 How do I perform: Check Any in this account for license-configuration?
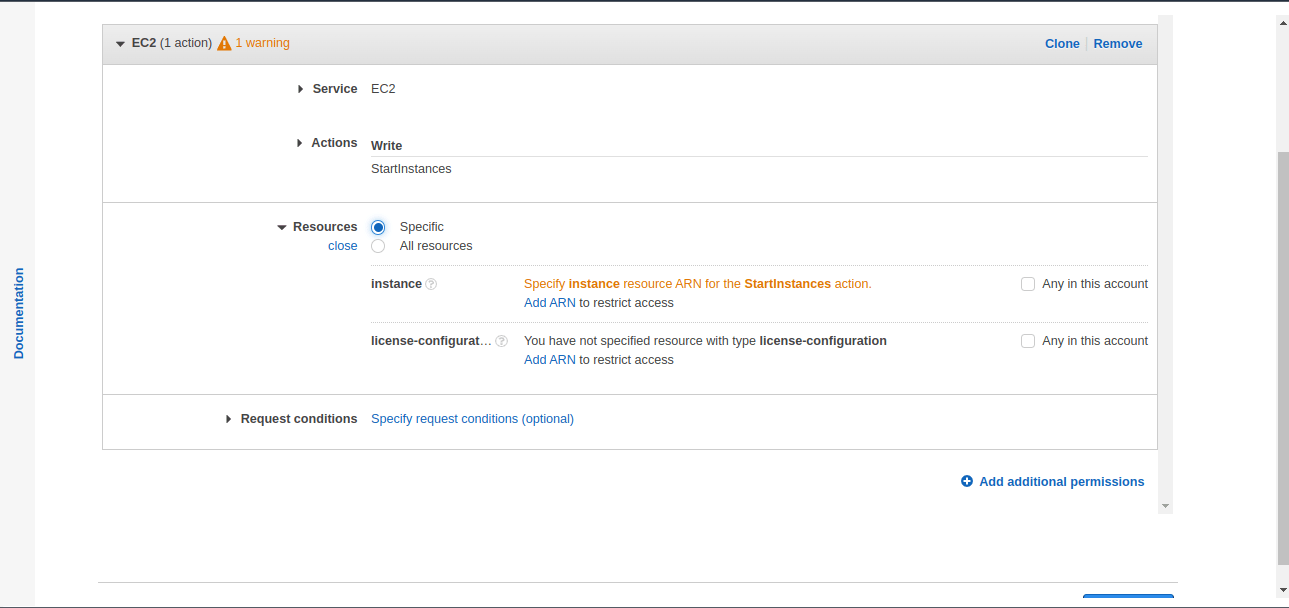[x=1028, y=341]
